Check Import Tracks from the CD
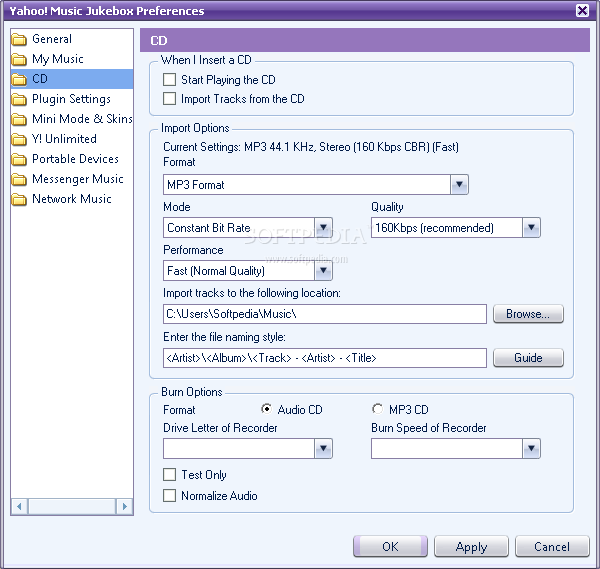 point(170,99)
